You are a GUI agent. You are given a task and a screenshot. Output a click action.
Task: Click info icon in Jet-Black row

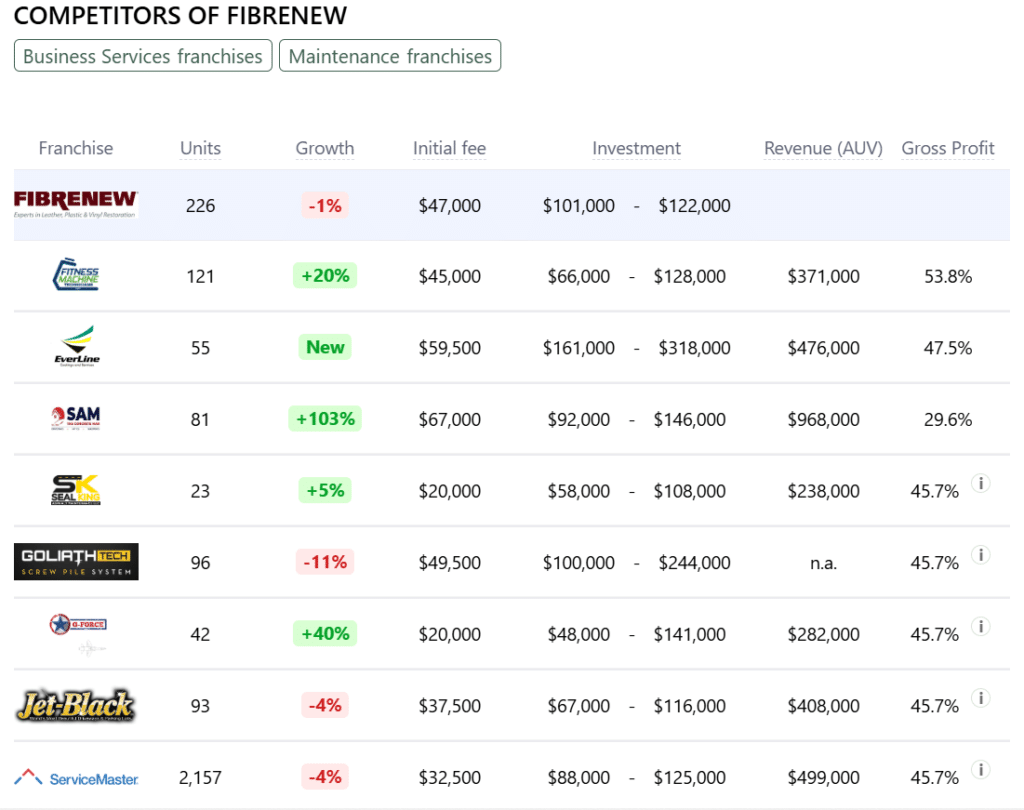tap(980, 698)
